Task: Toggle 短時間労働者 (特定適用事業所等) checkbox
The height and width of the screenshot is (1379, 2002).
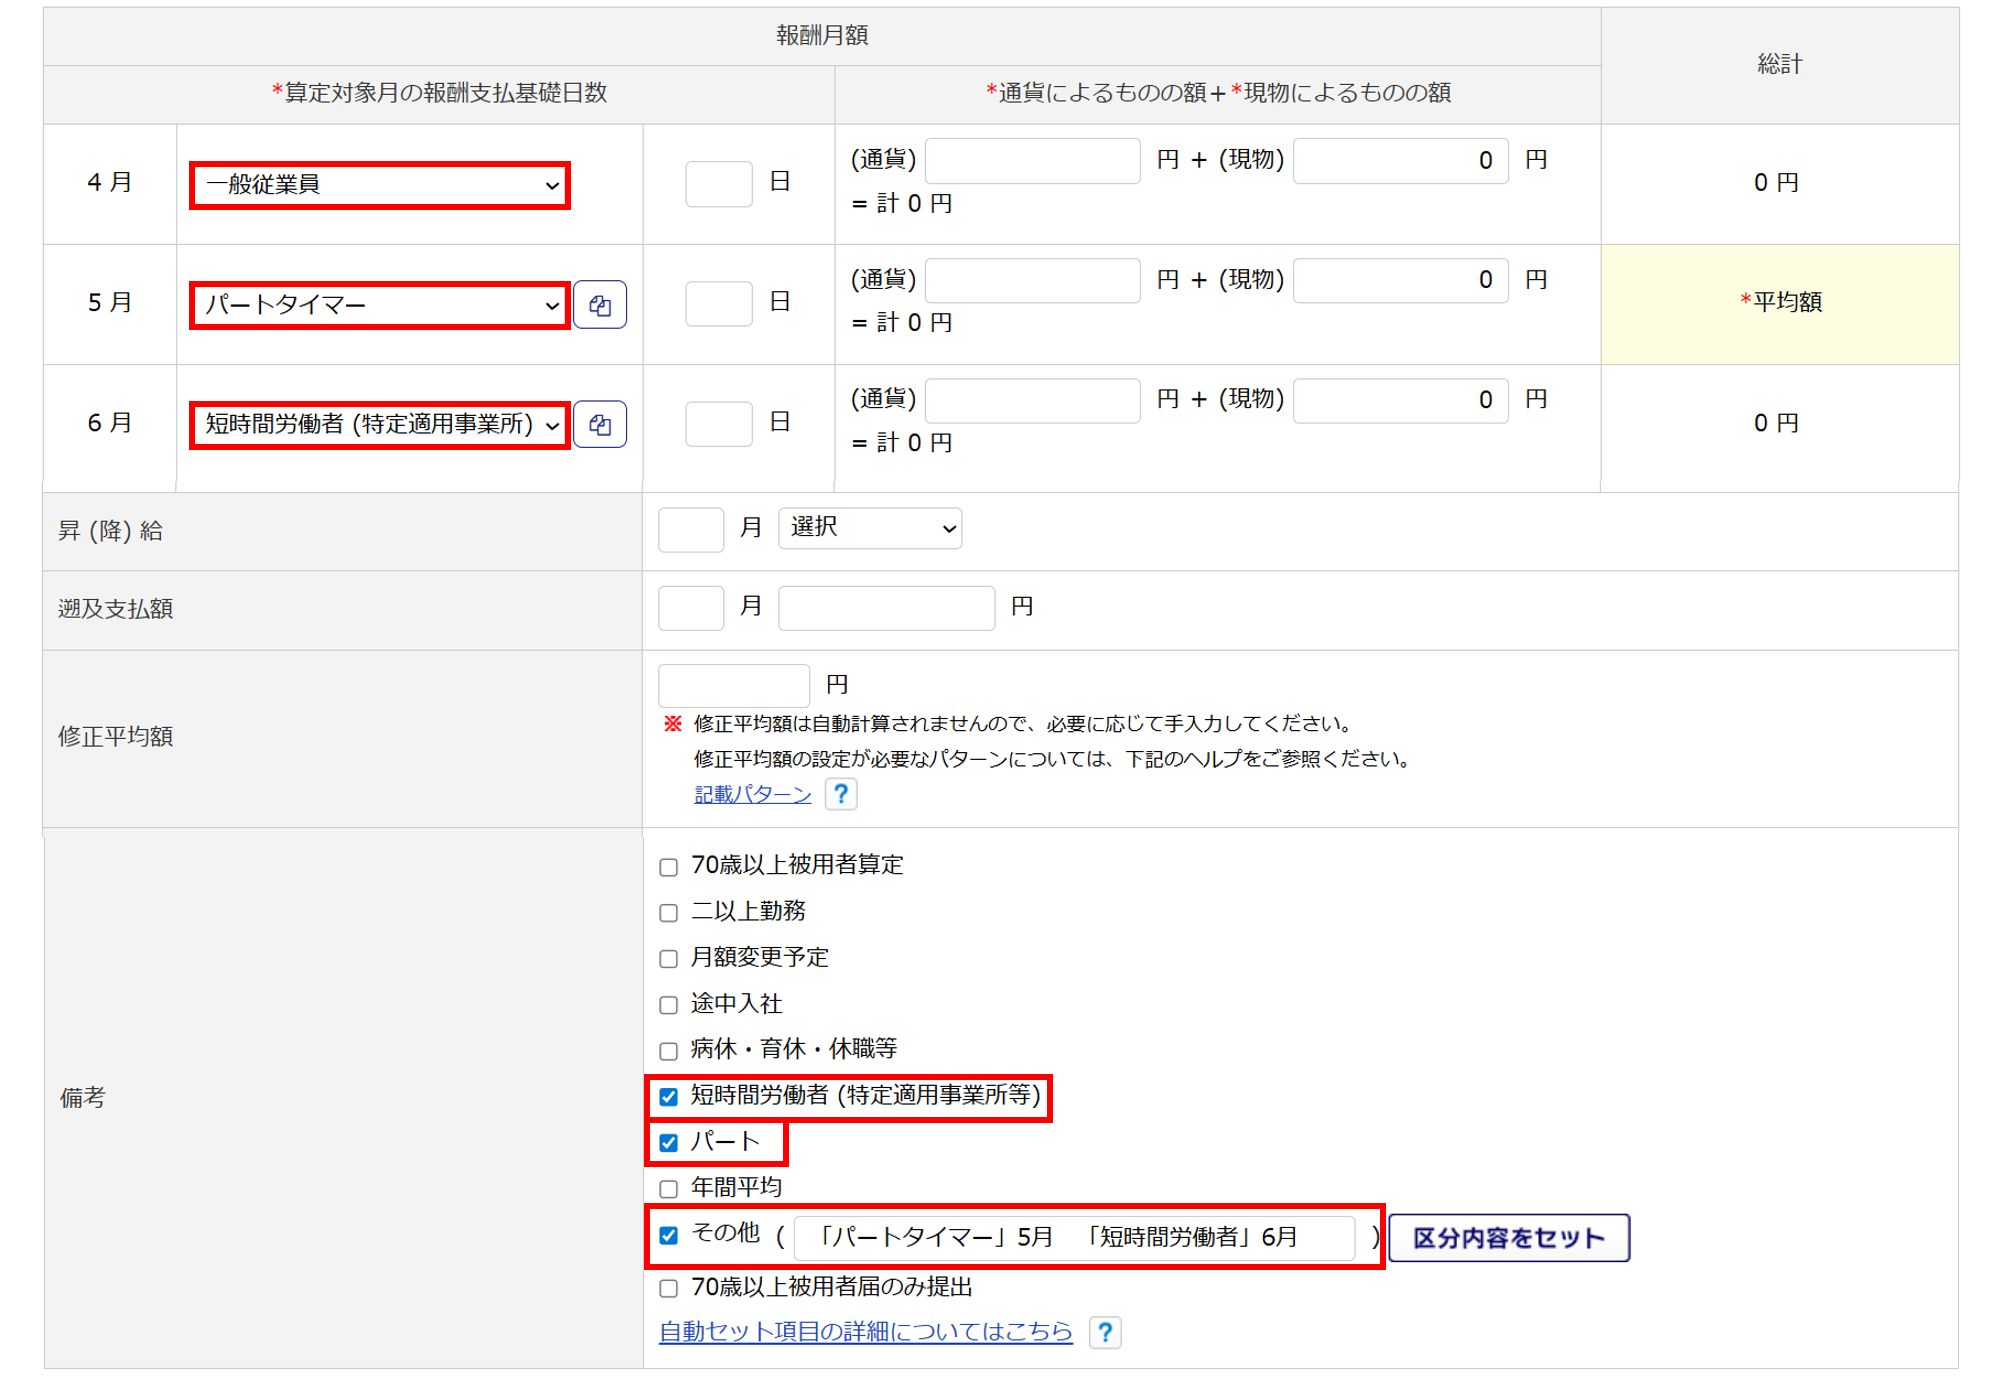Action: 669,1096
